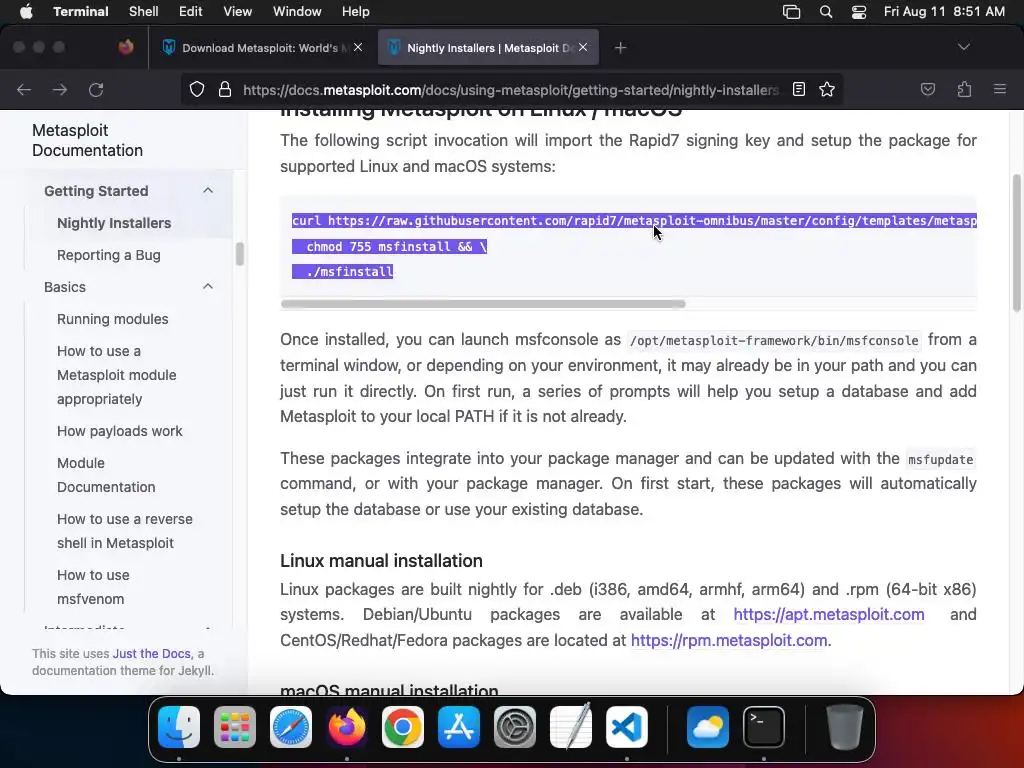This screenshot has width=1024, height=768.
Task: Click the docs.metasploit.com address bar
Action: tap(511, 89)
